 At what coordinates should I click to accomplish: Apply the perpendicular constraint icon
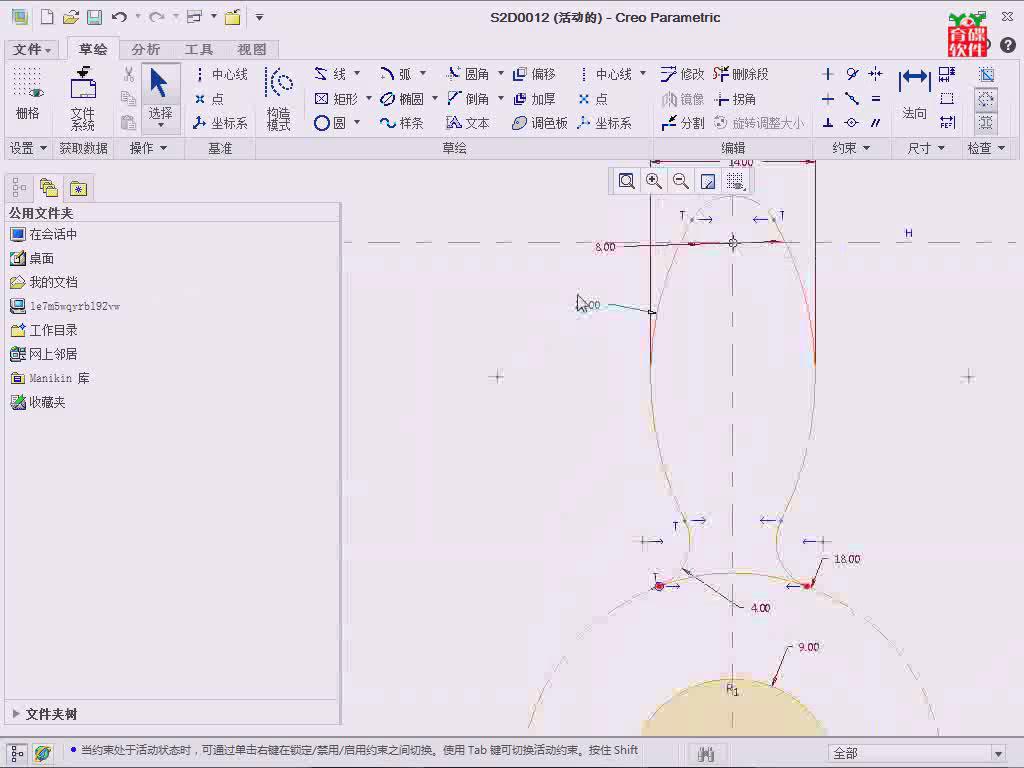[x=827, y=123]
